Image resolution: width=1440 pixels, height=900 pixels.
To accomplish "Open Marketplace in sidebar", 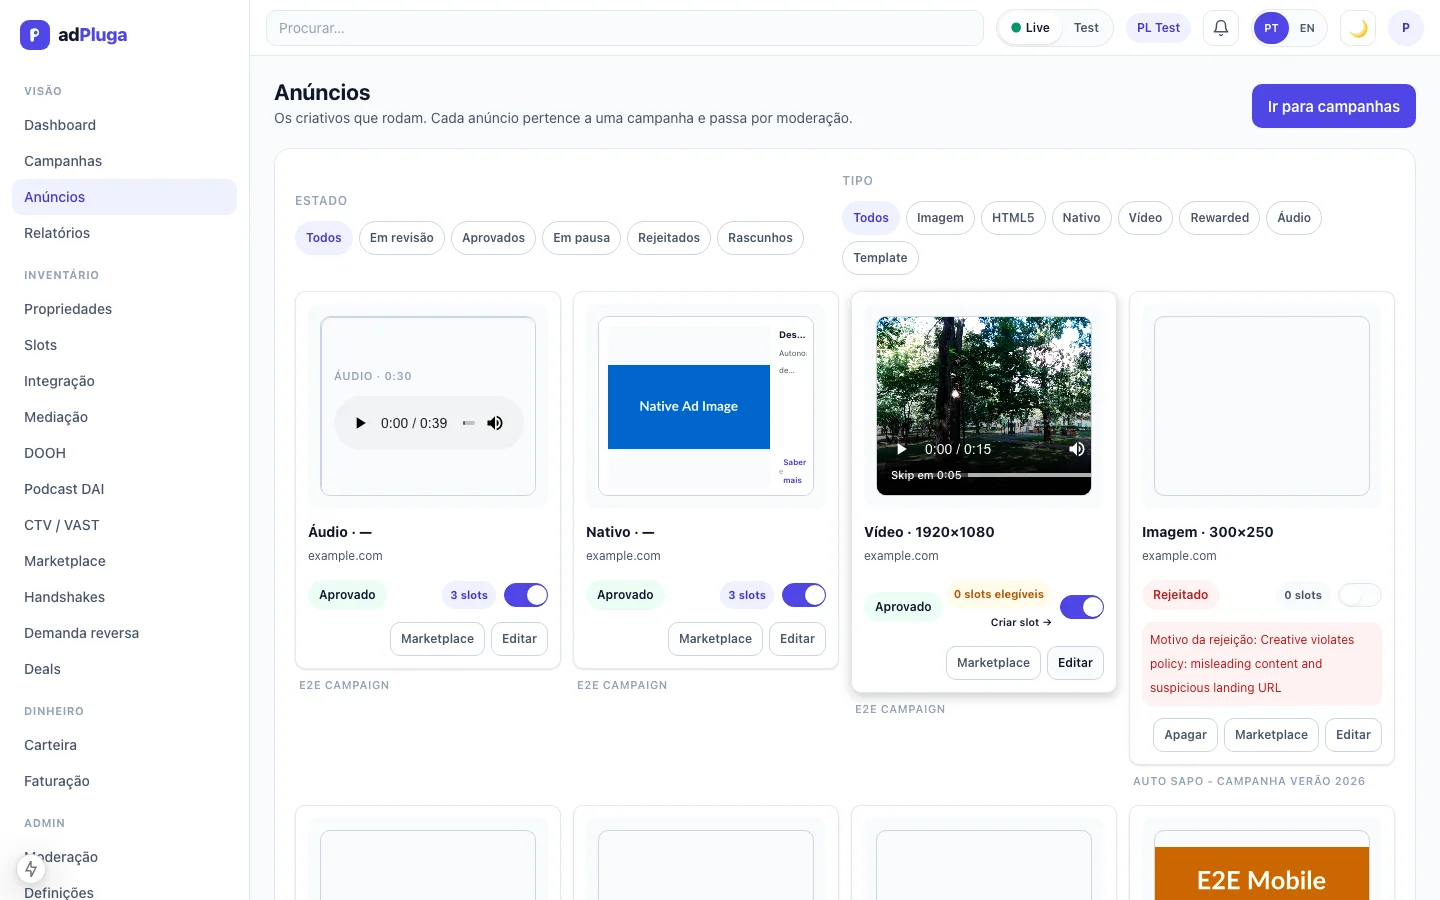I will pos(124,561).
